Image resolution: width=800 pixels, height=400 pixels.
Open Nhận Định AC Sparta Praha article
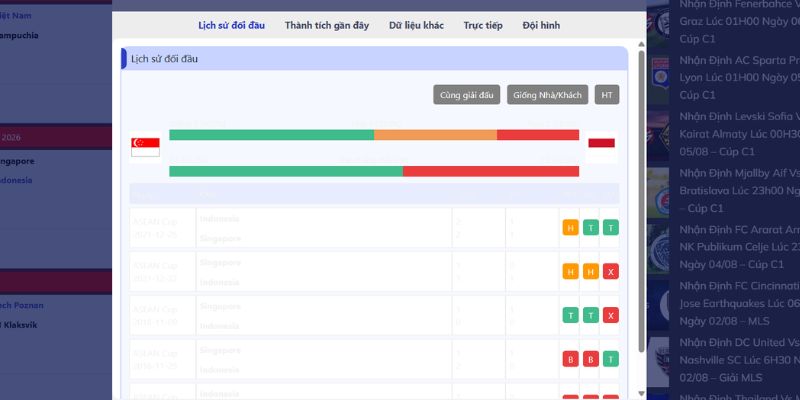point(740,78)
